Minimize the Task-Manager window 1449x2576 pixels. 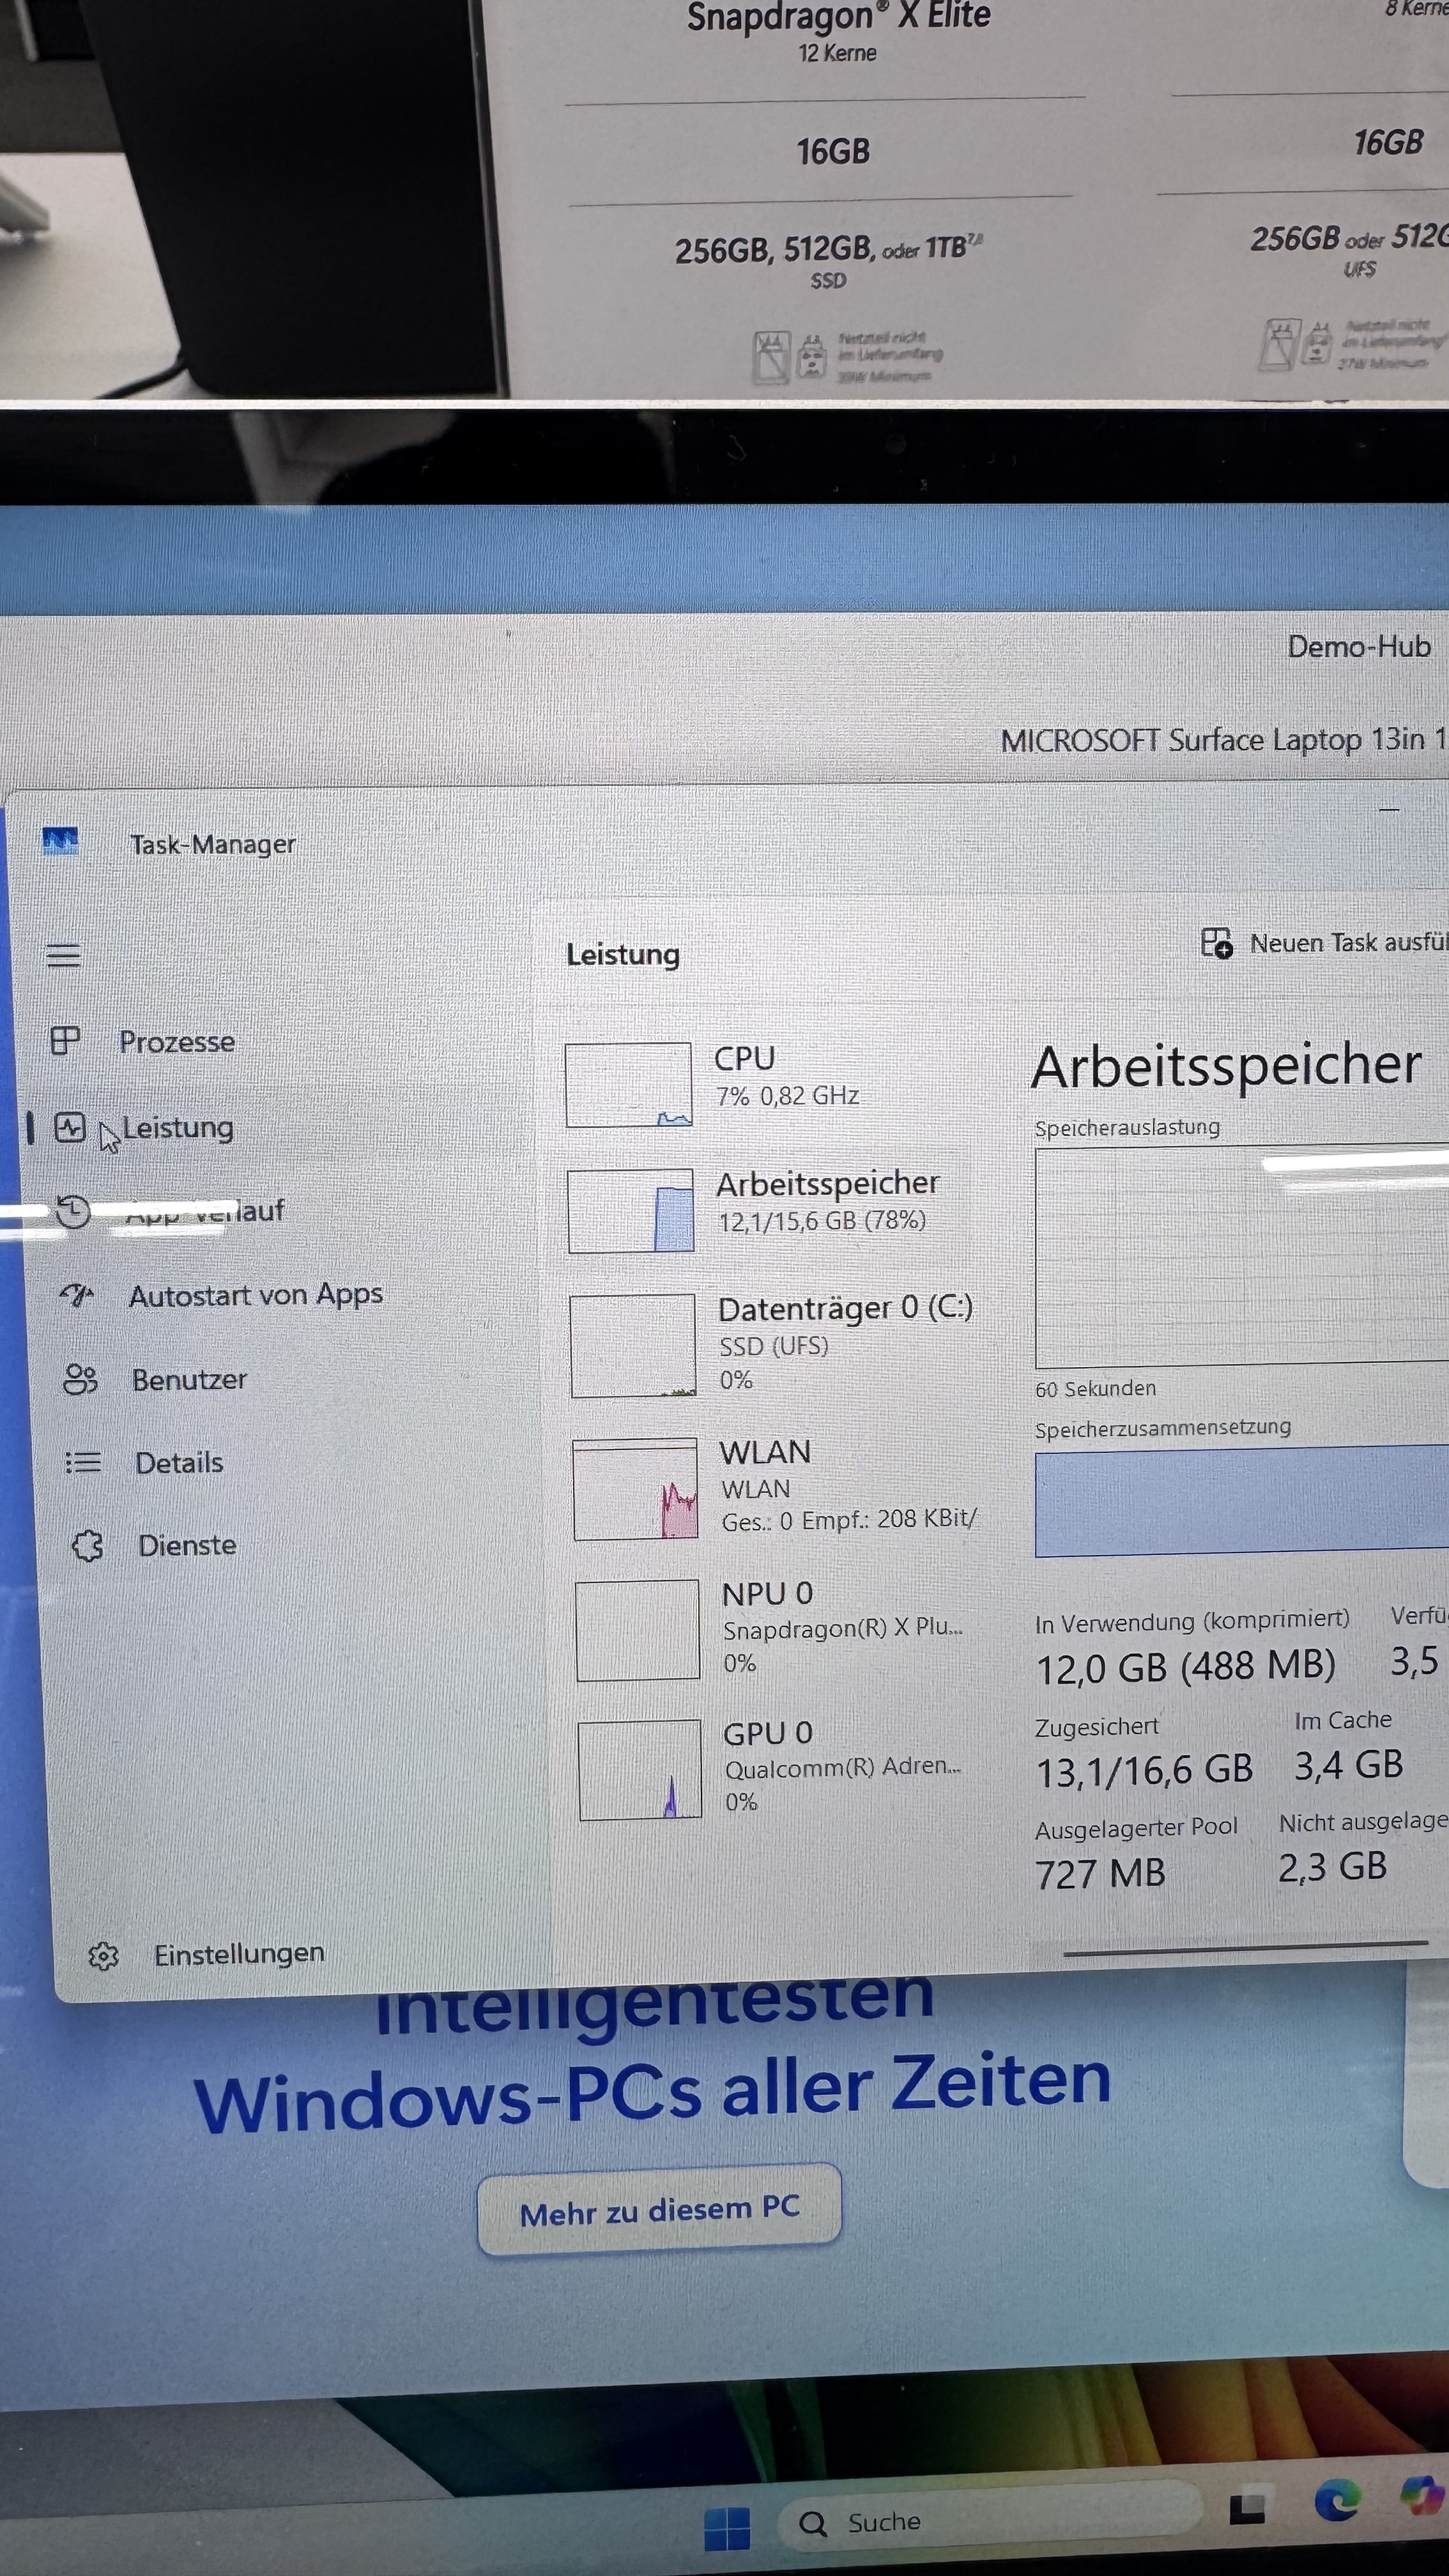click(1389, 808)
